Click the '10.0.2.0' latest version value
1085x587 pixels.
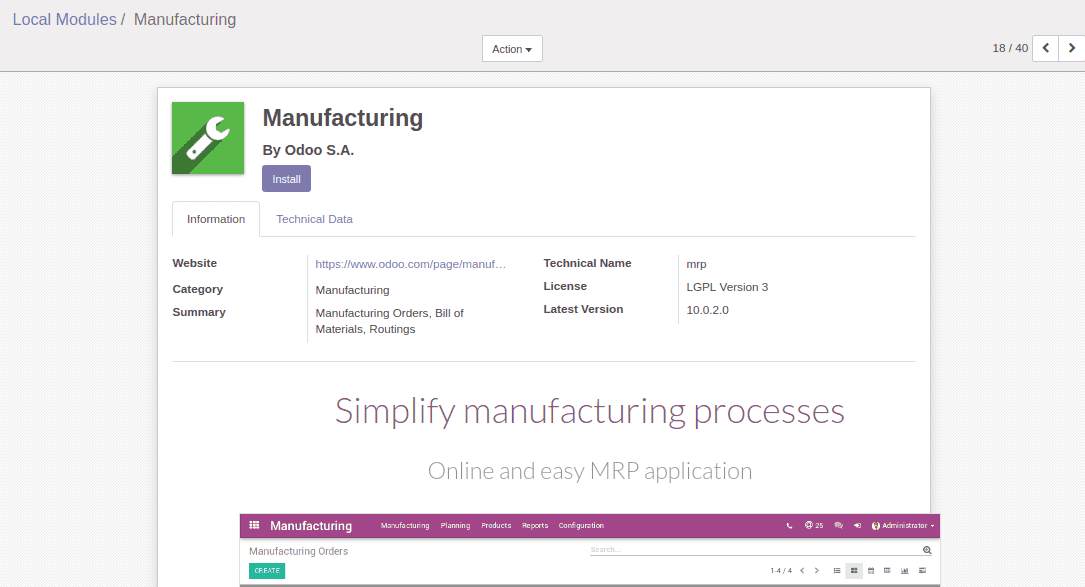pos(707,310)
